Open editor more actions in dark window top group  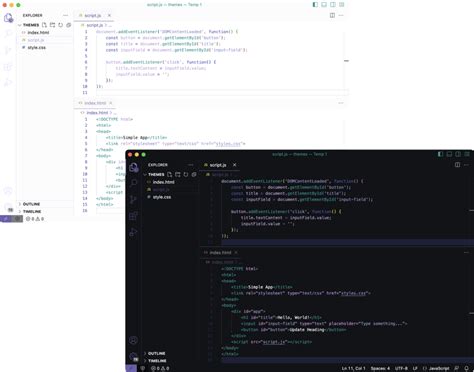coord(466,165)
